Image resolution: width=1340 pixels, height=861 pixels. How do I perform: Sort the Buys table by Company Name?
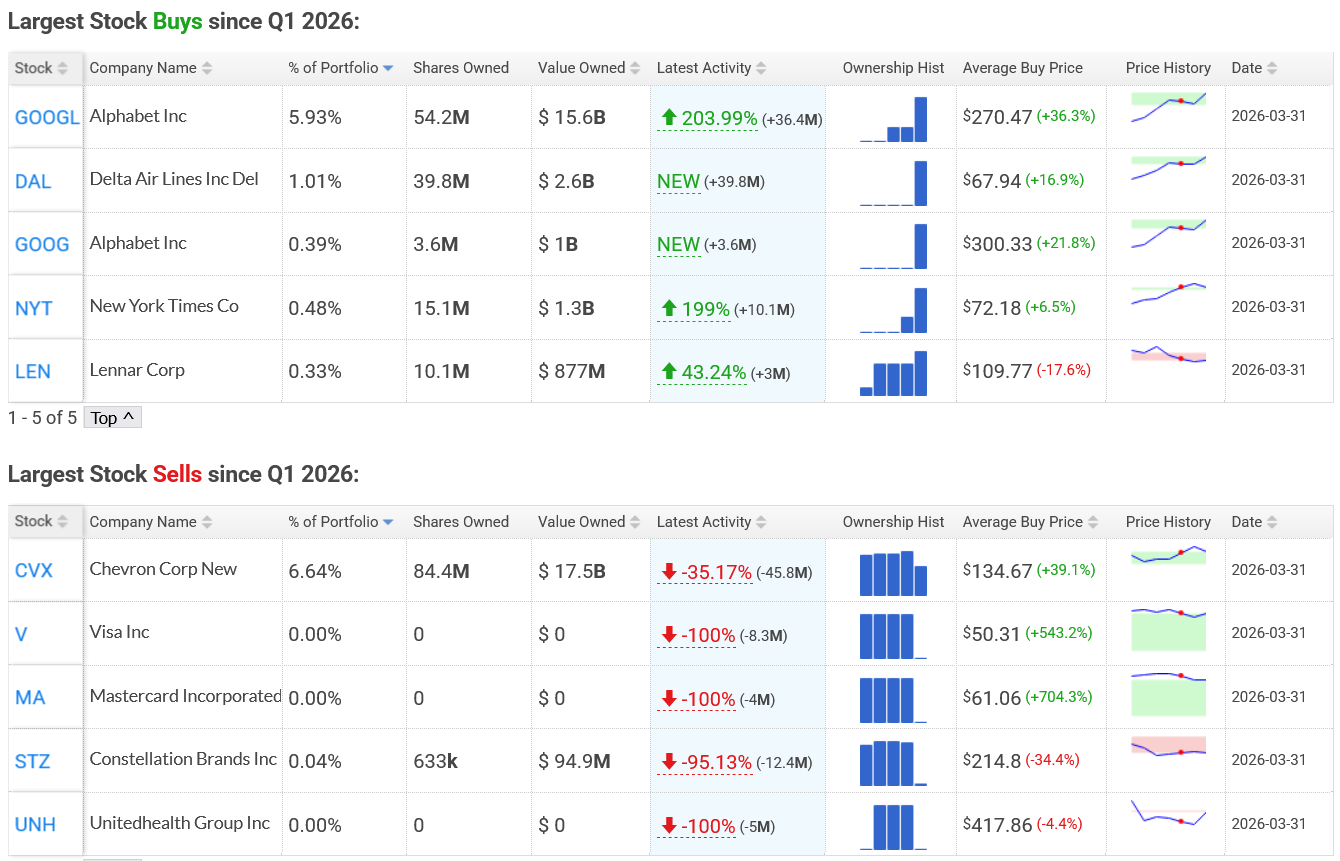point(151,68)
